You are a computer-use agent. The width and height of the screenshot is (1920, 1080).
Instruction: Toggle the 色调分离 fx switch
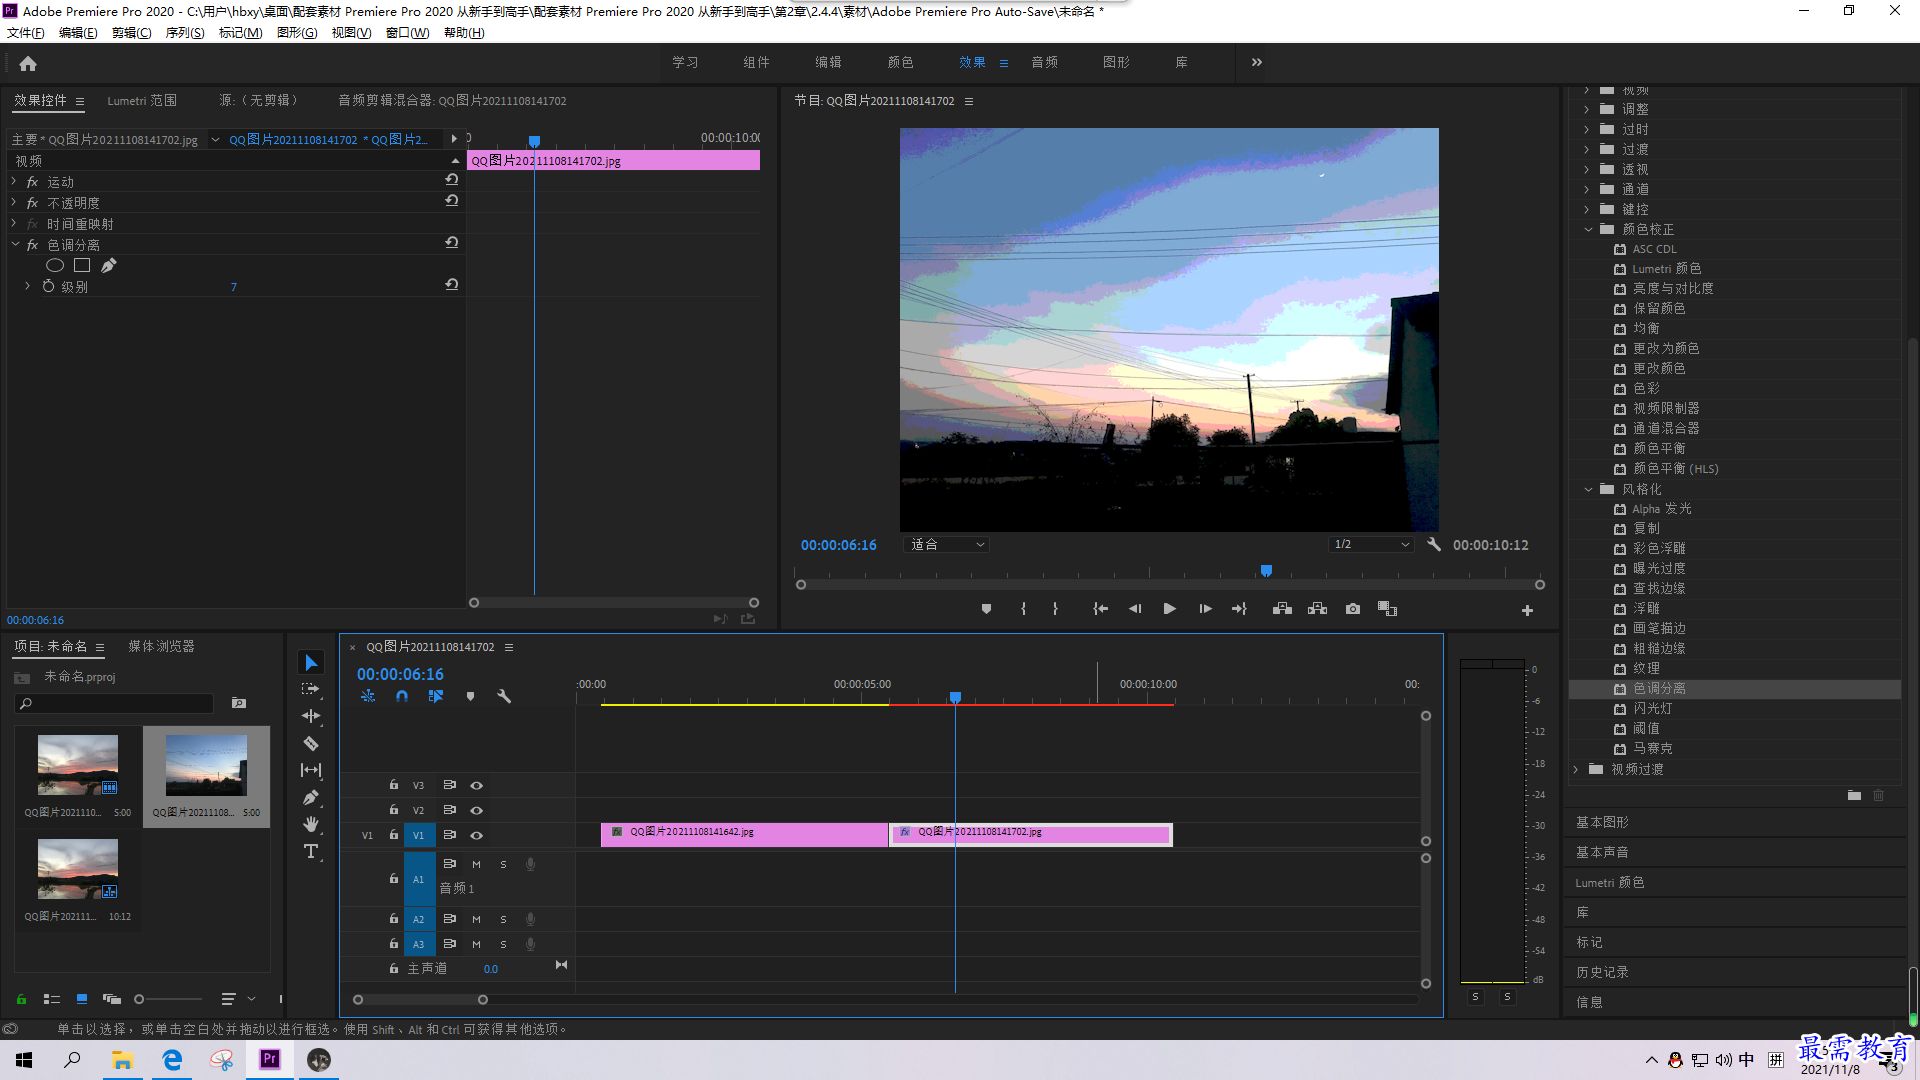tap(33, 245)
